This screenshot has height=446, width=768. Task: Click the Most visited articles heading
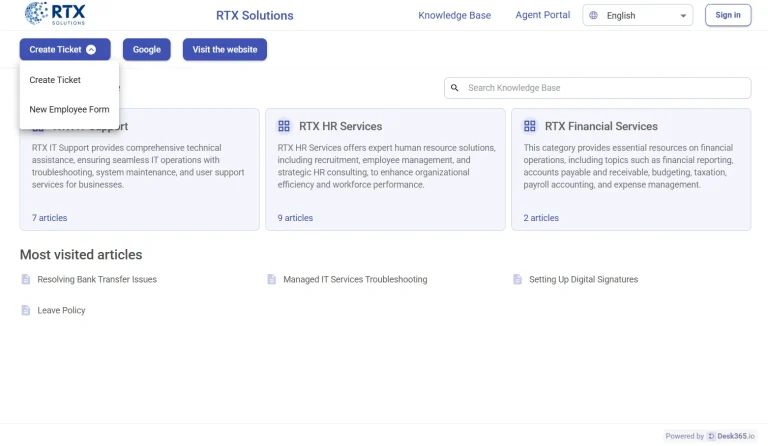click(x=81, y=255)
